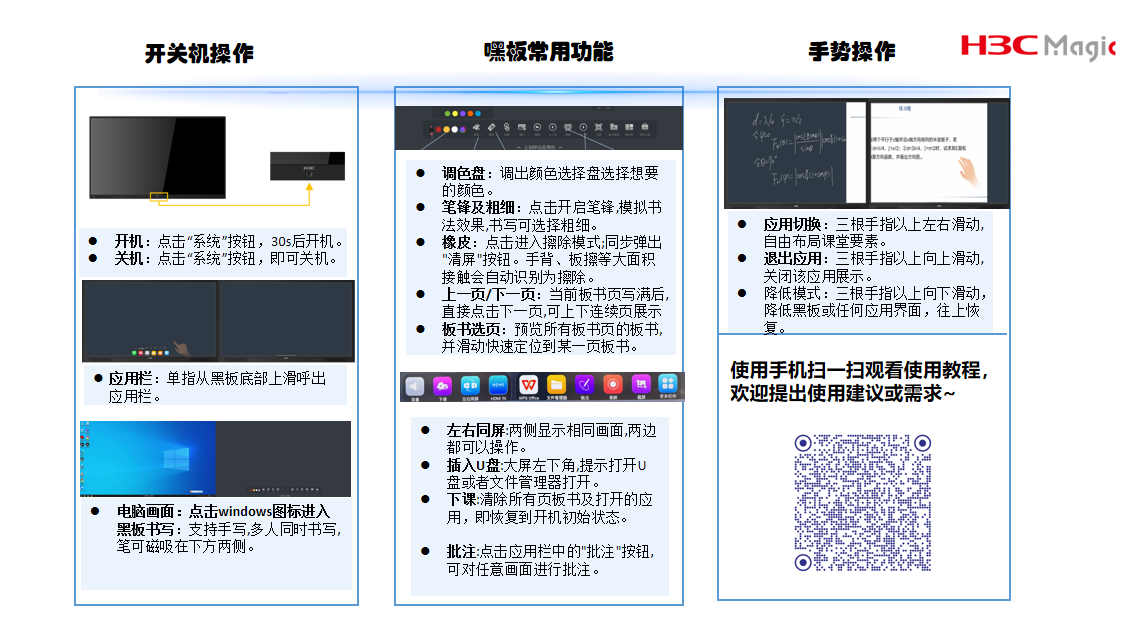Click the 应用栏 bullet text
1139x624 pixels.
click(217, 387)
